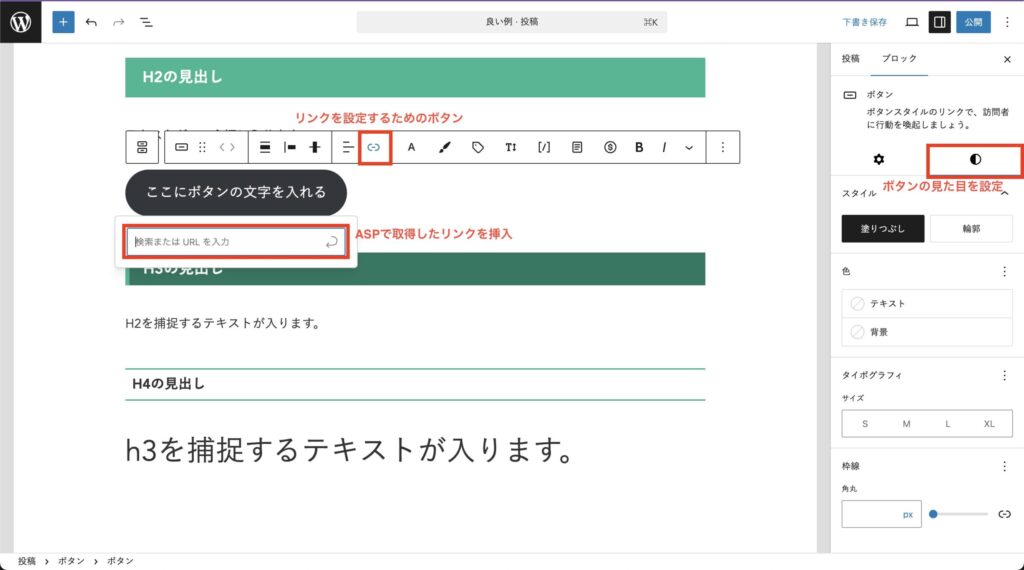Click the dark button text block
This screenshot has width=1024, height=570.
point(236,193)
